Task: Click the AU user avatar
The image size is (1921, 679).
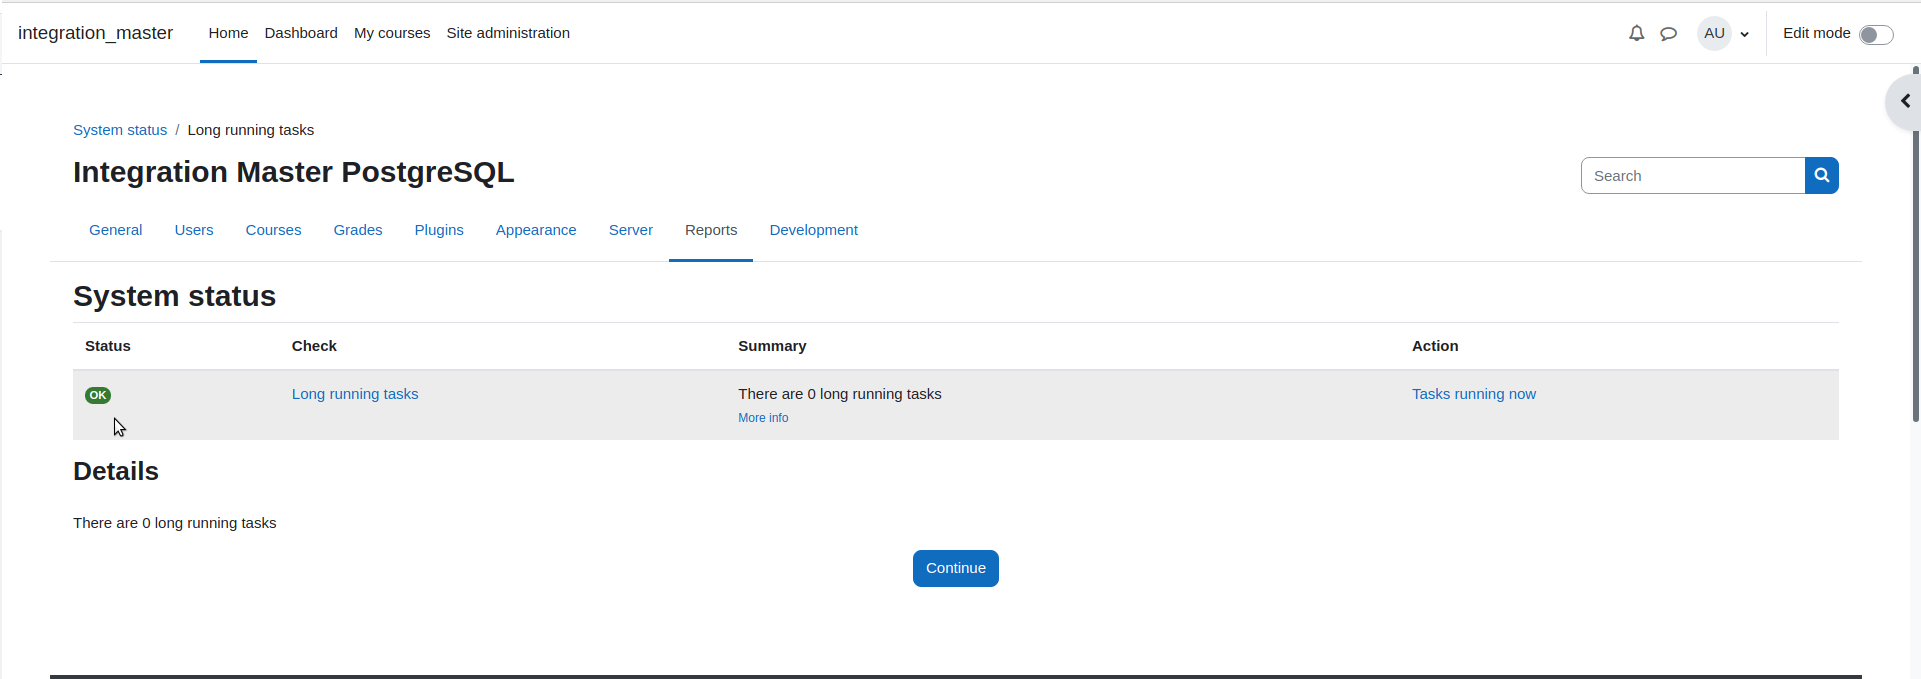Action: point(1714,33)
